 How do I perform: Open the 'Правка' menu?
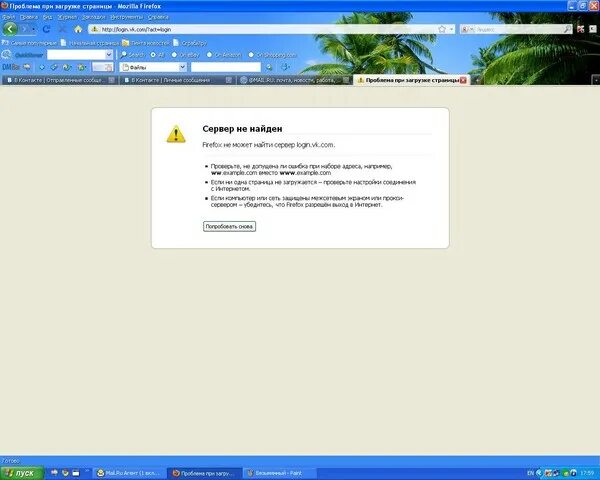tap(28, 17)
